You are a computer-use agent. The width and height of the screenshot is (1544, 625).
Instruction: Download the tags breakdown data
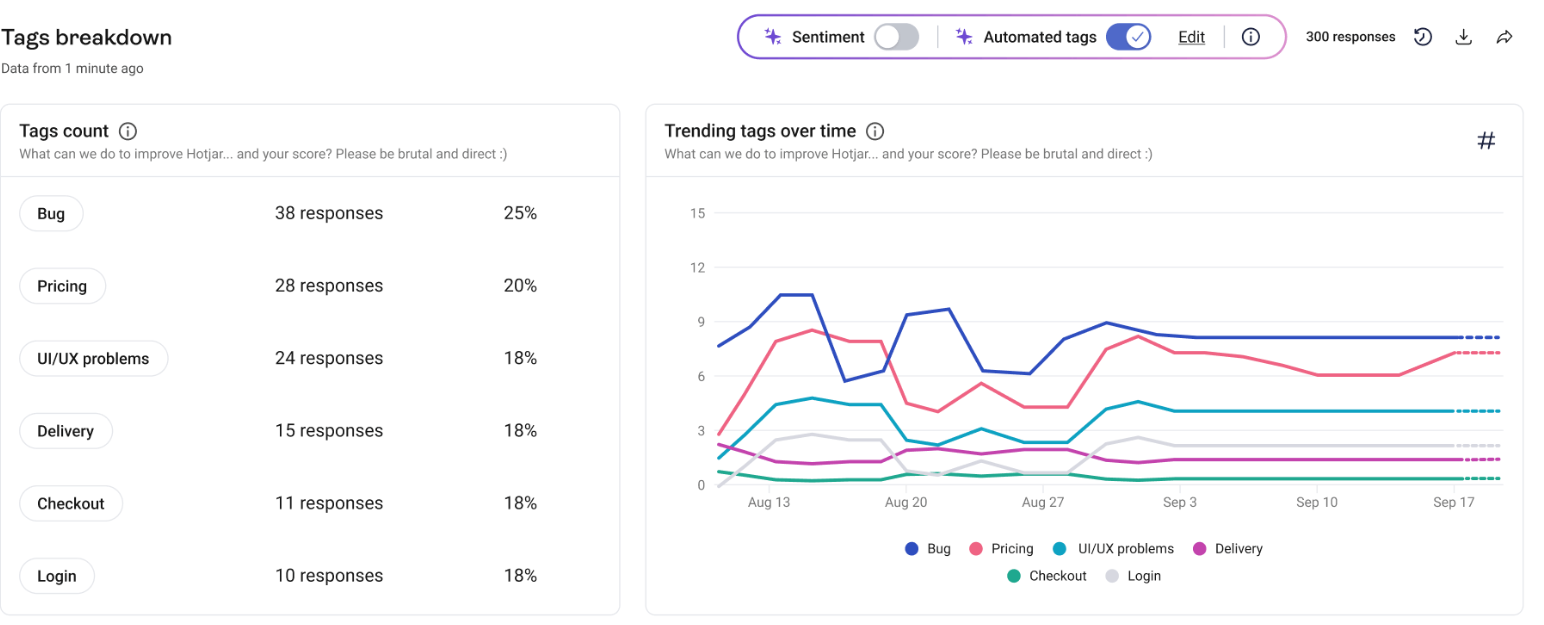pyautogui.click(x=1463, y=36)
